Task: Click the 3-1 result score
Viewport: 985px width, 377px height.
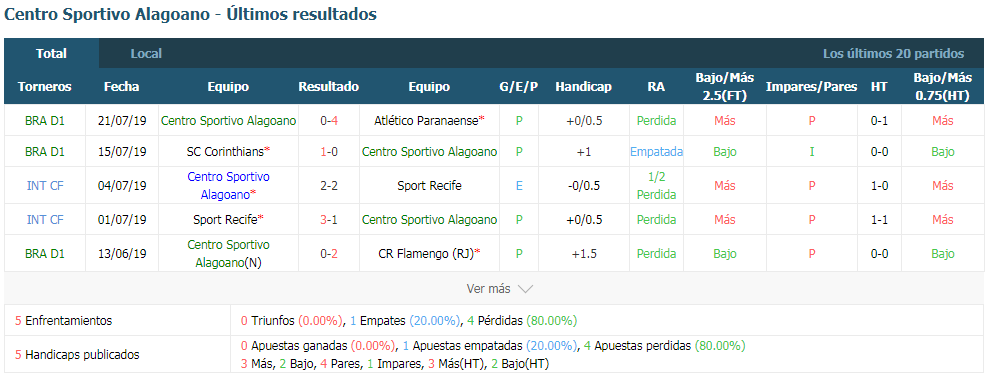Action: pyautogui.click(x=329, y=220)
